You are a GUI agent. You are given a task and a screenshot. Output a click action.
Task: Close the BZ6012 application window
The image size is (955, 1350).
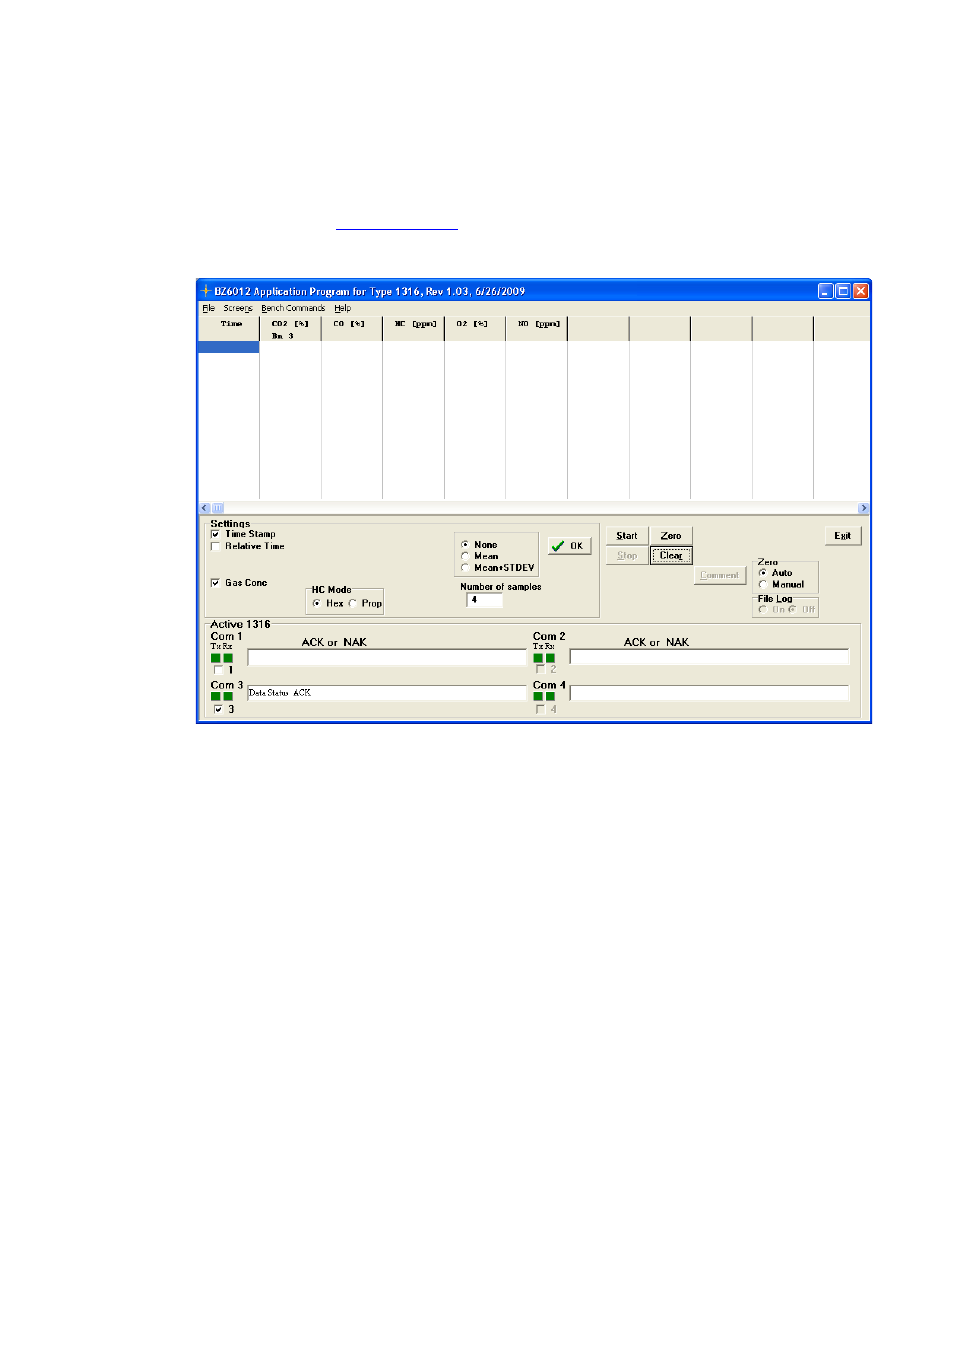pyautogui.click(x=861, y=291)
